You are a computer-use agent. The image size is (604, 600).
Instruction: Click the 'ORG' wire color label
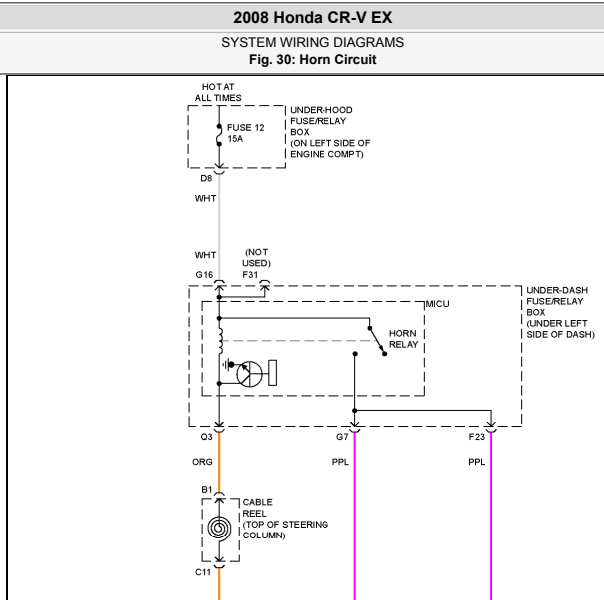point(202,462)
